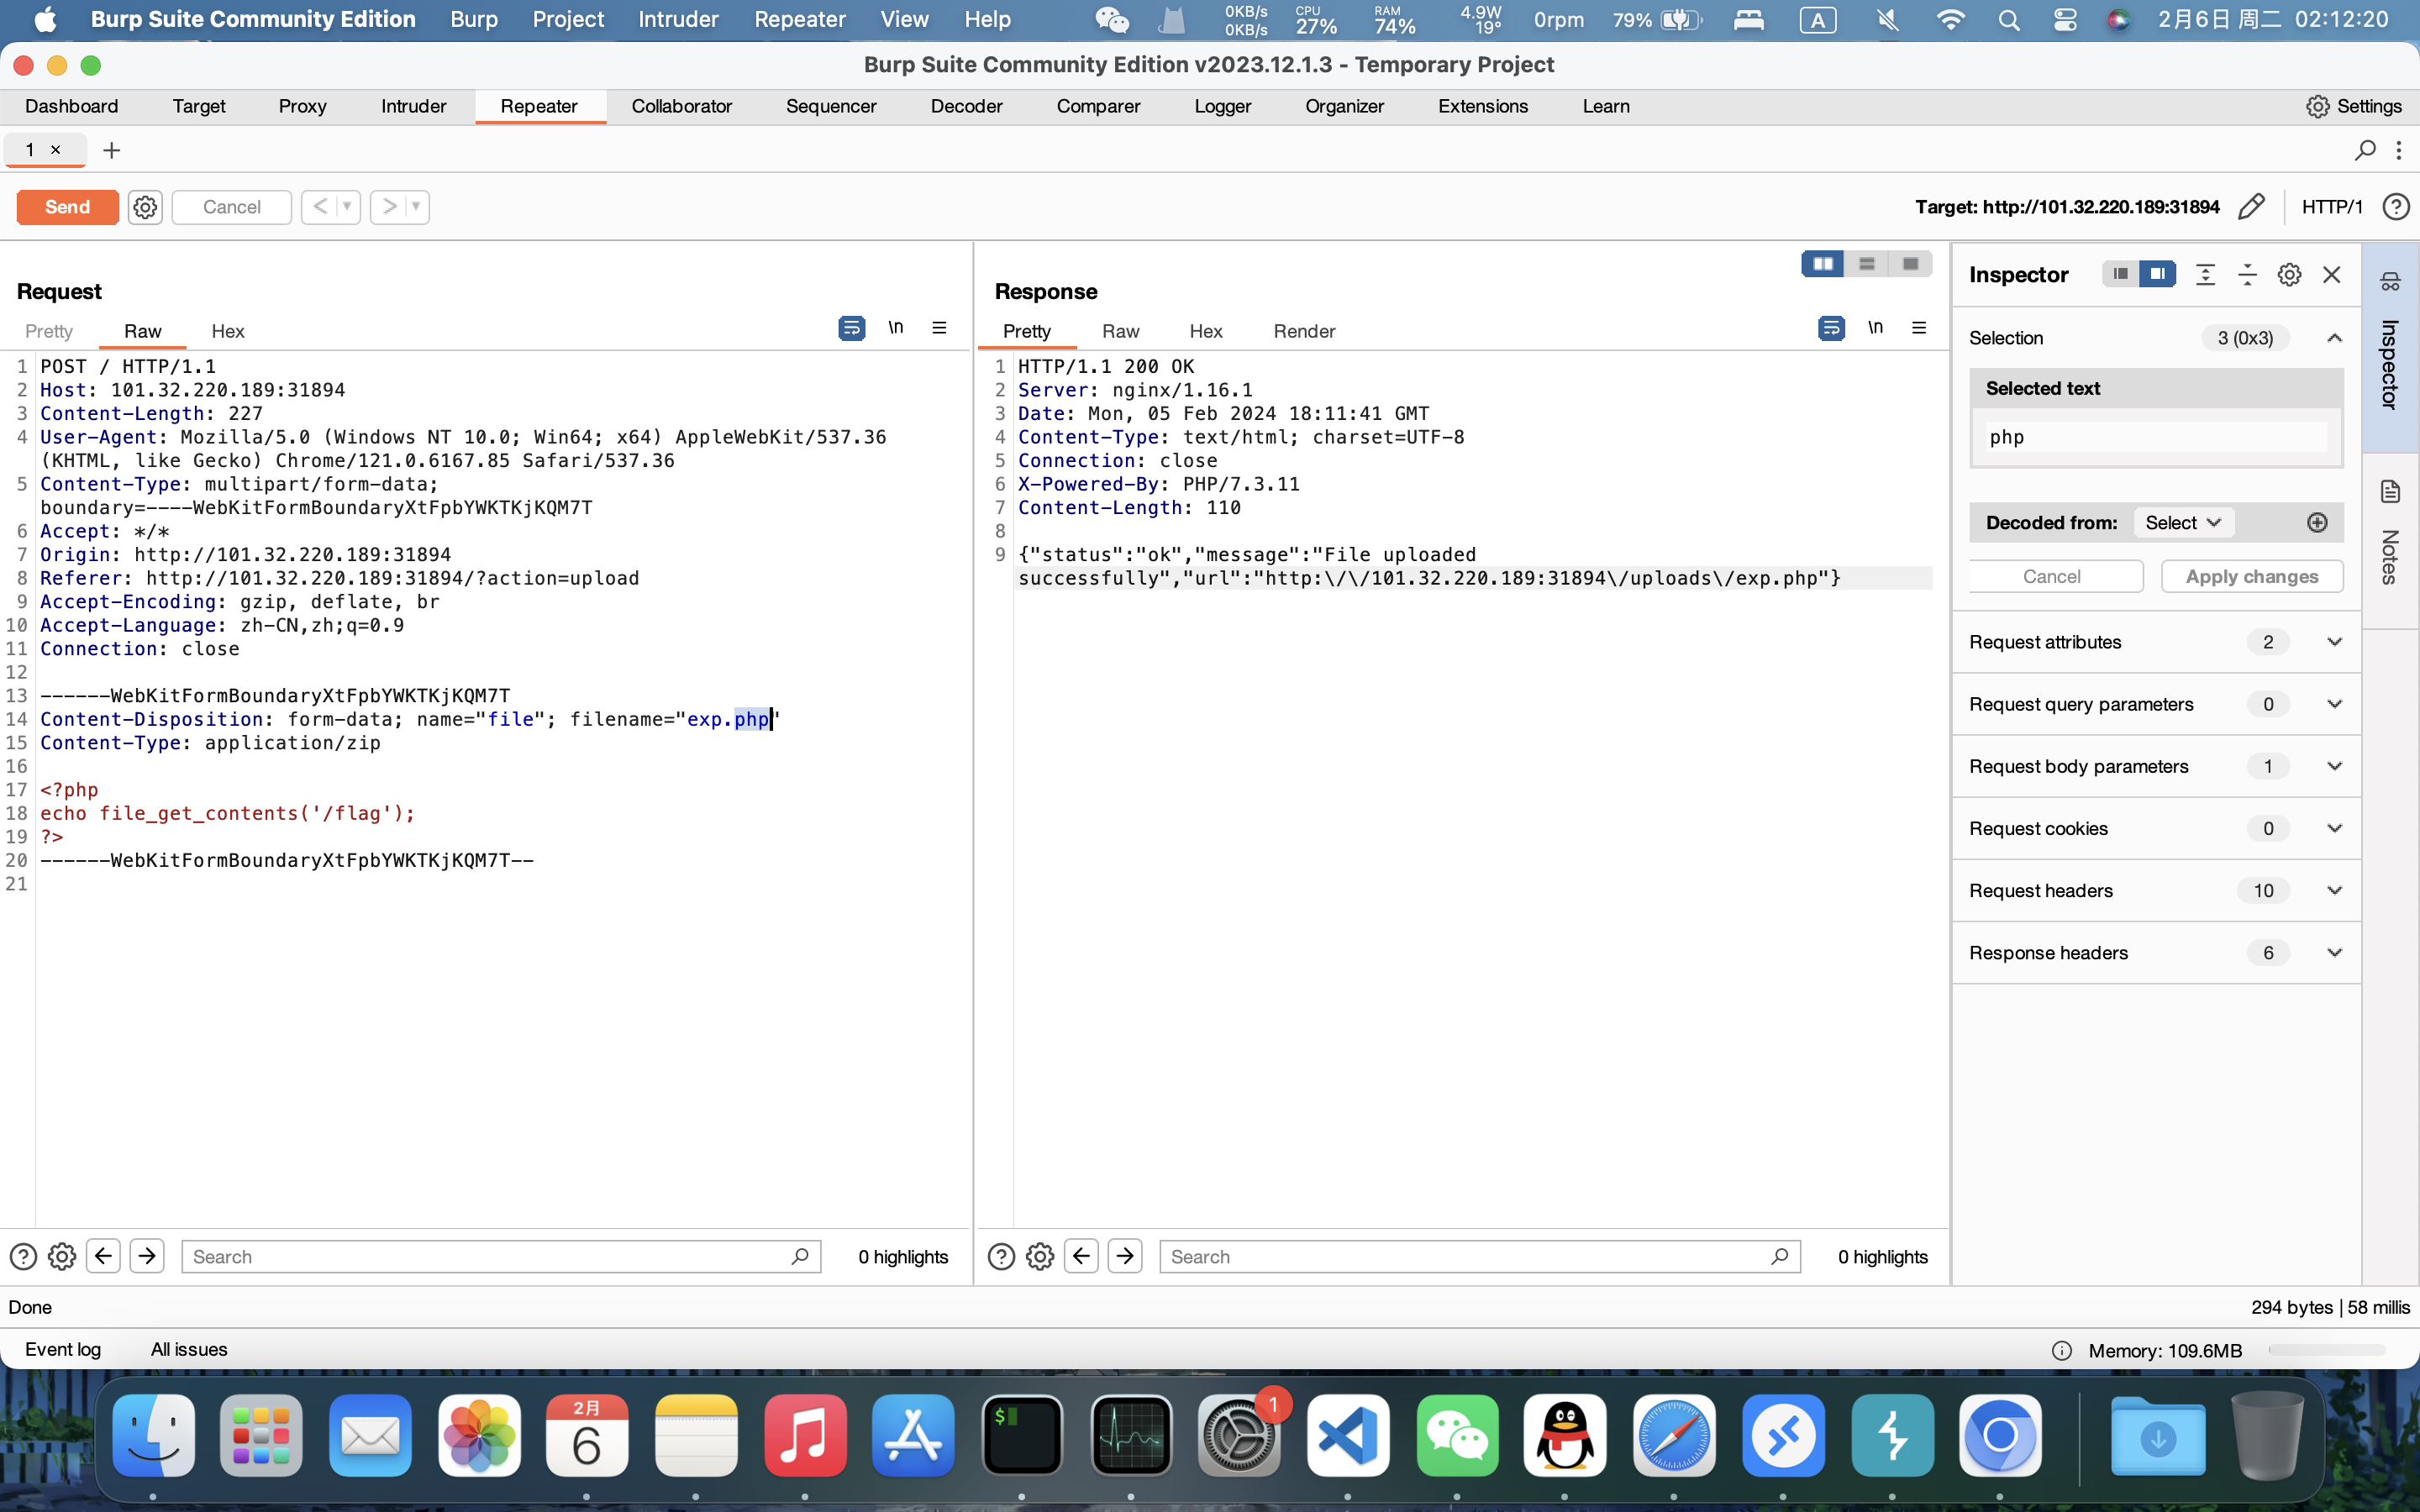The height and width of the screenshot is (1512, 2420).
Task: Open Repeater send settings gear icon
Action: pyautogui.click(x=145, y=207)
